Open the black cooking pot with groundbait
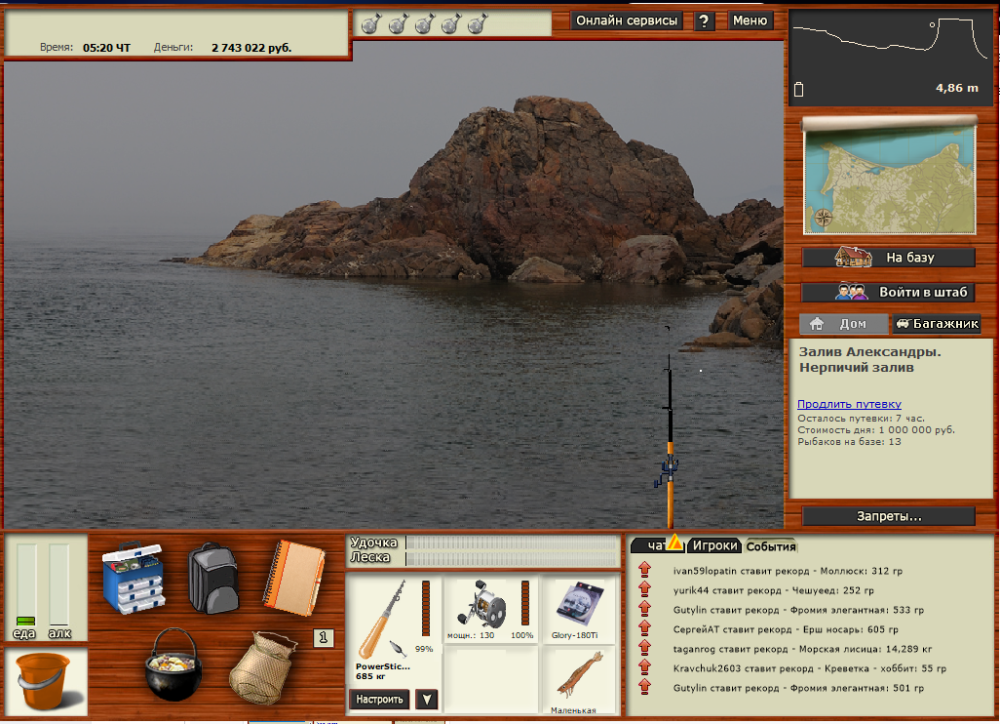 (173, 665)
